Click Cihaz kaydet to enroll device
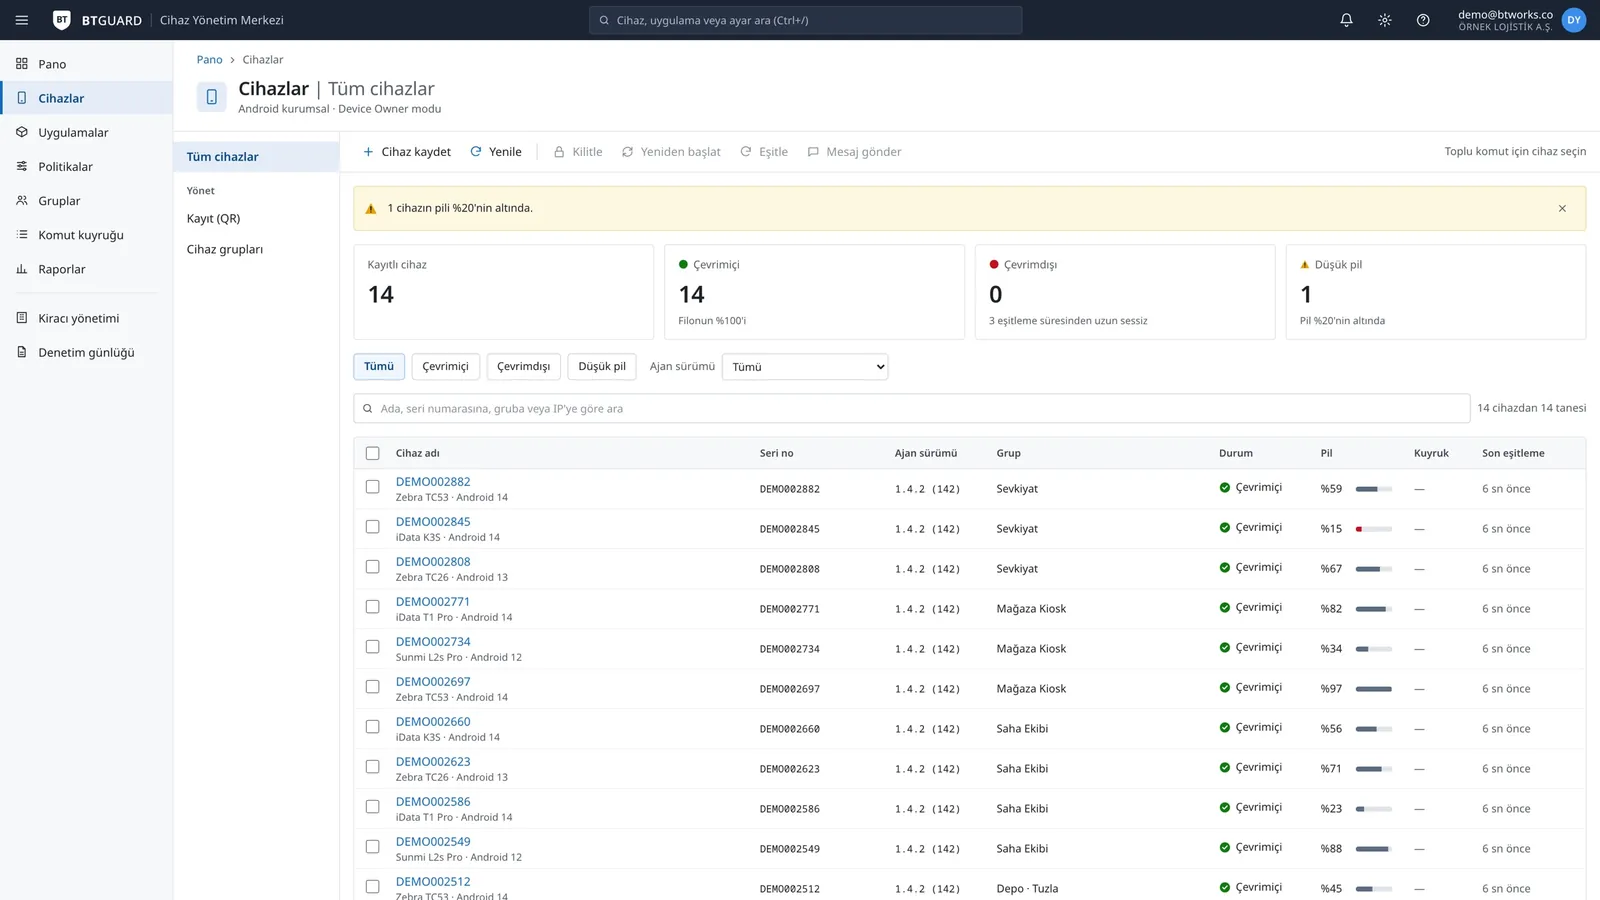Viewport: 1600px width, 900px height. [x=407, y=152]
